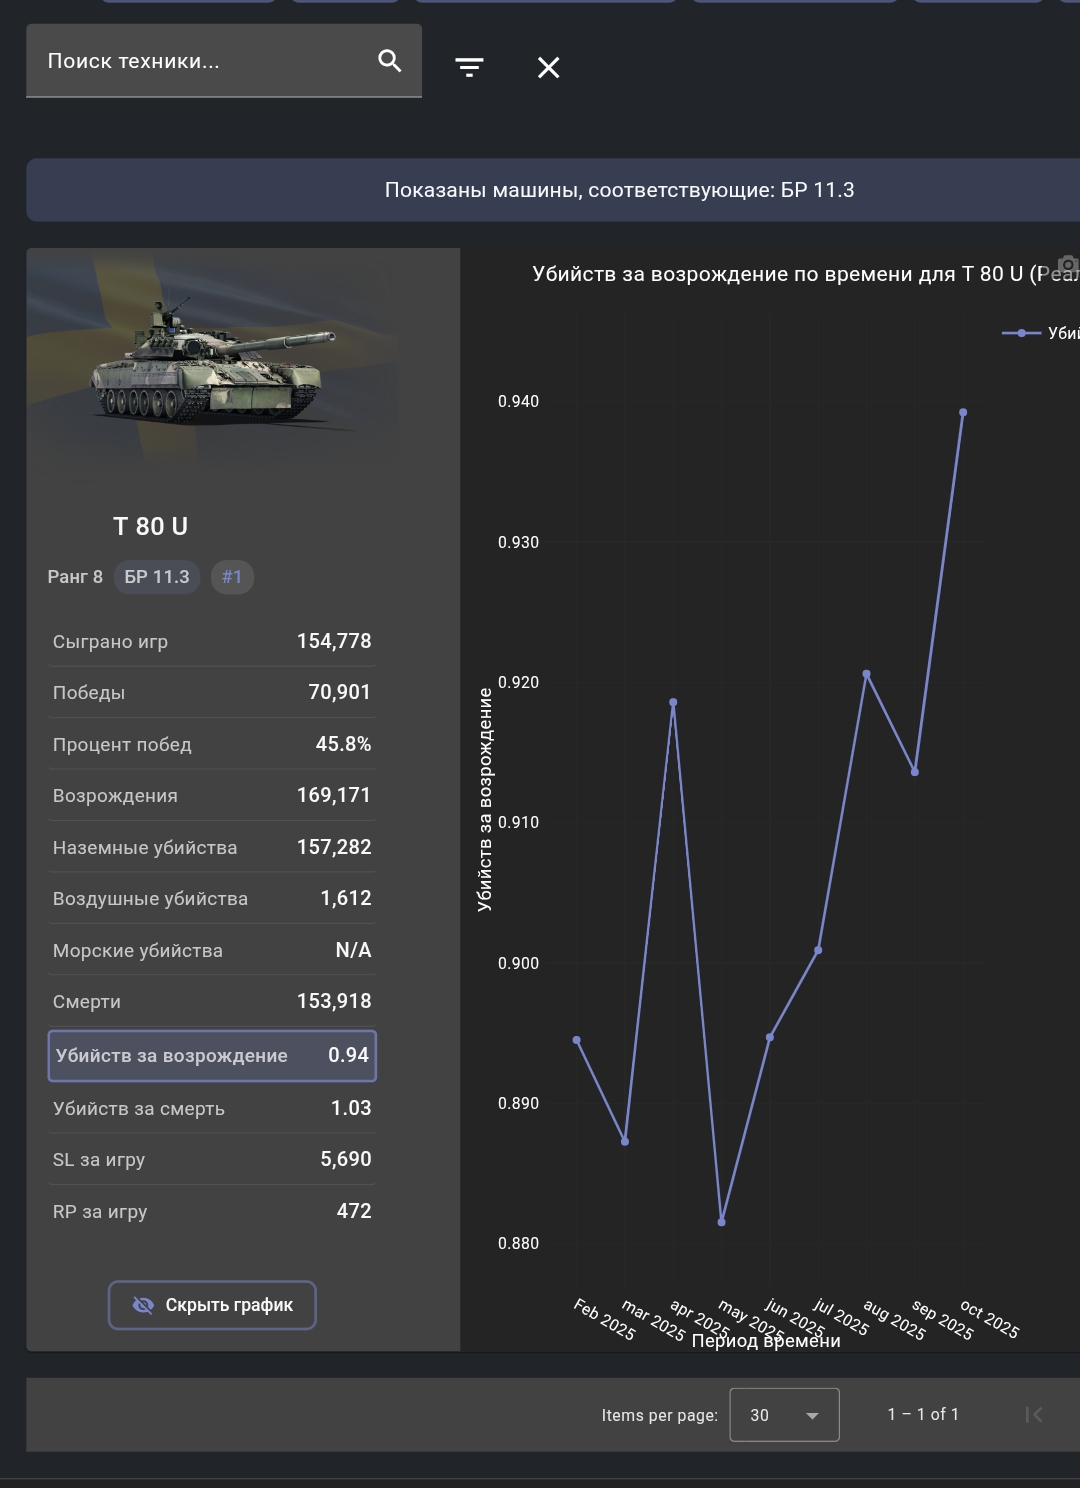
Task: Open the filter options icon
Action: (469, 67)
